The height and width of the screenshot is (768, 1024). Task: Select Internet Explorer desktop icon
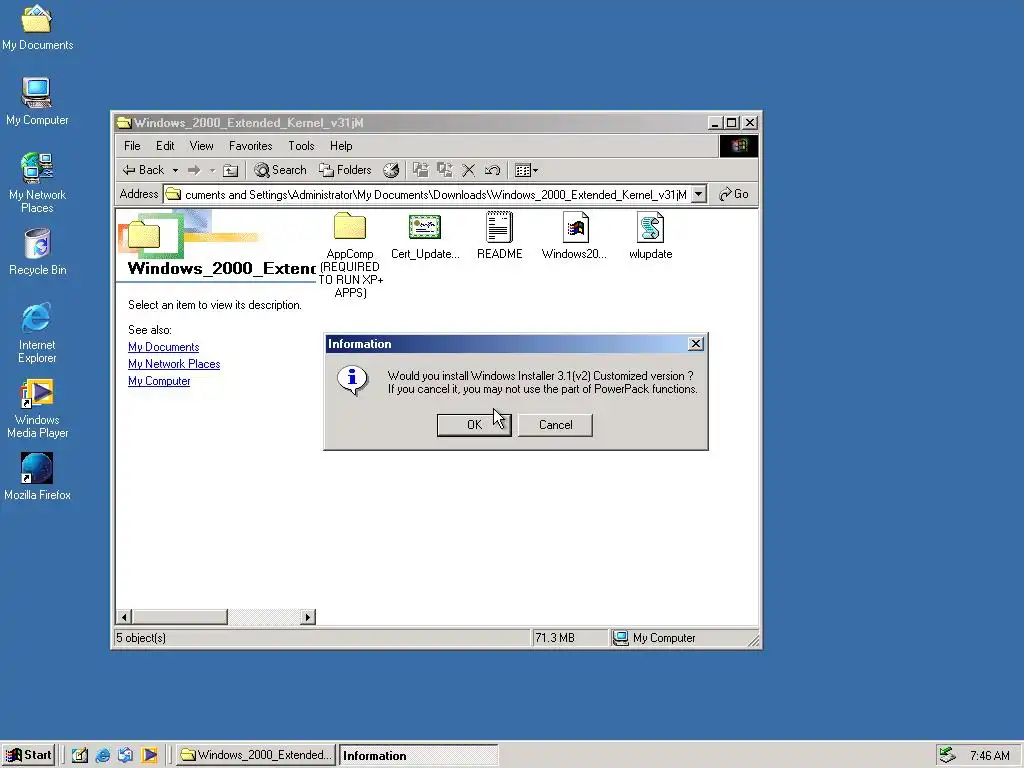tap(37, 332)
